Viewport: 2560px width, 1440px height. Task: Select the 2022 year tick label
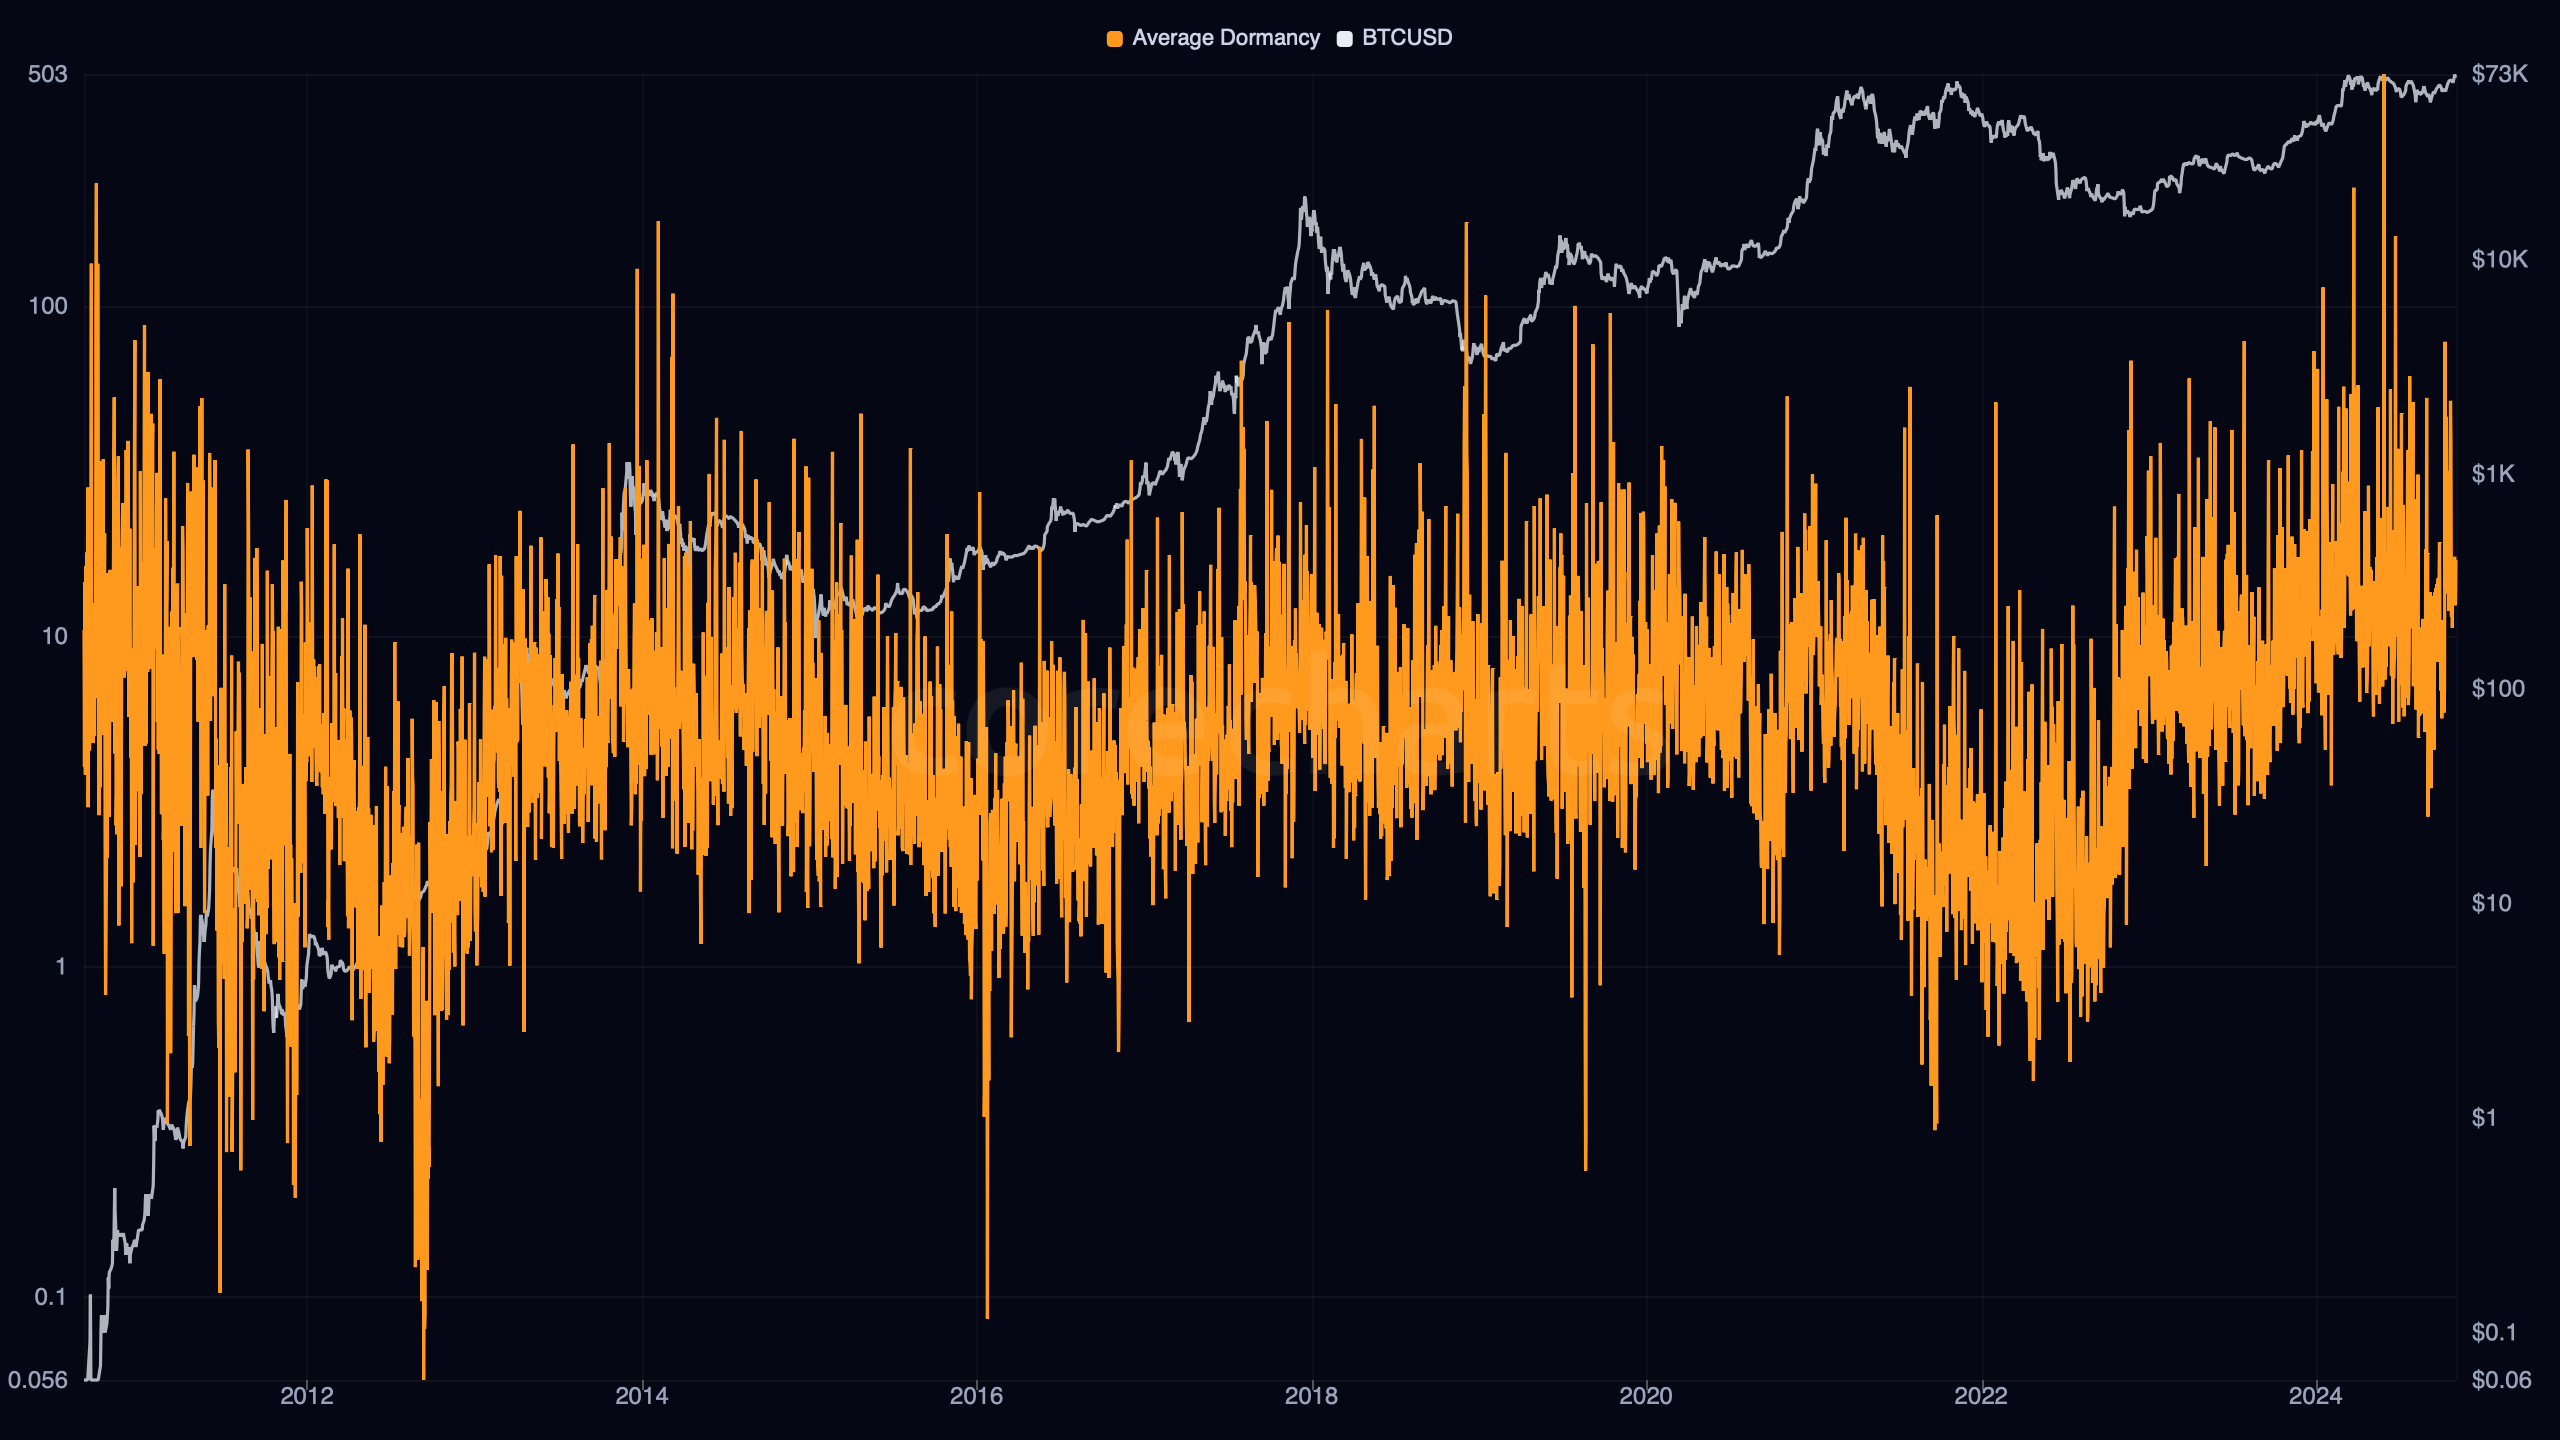pyautogui.click(x=1980, y=1396)
